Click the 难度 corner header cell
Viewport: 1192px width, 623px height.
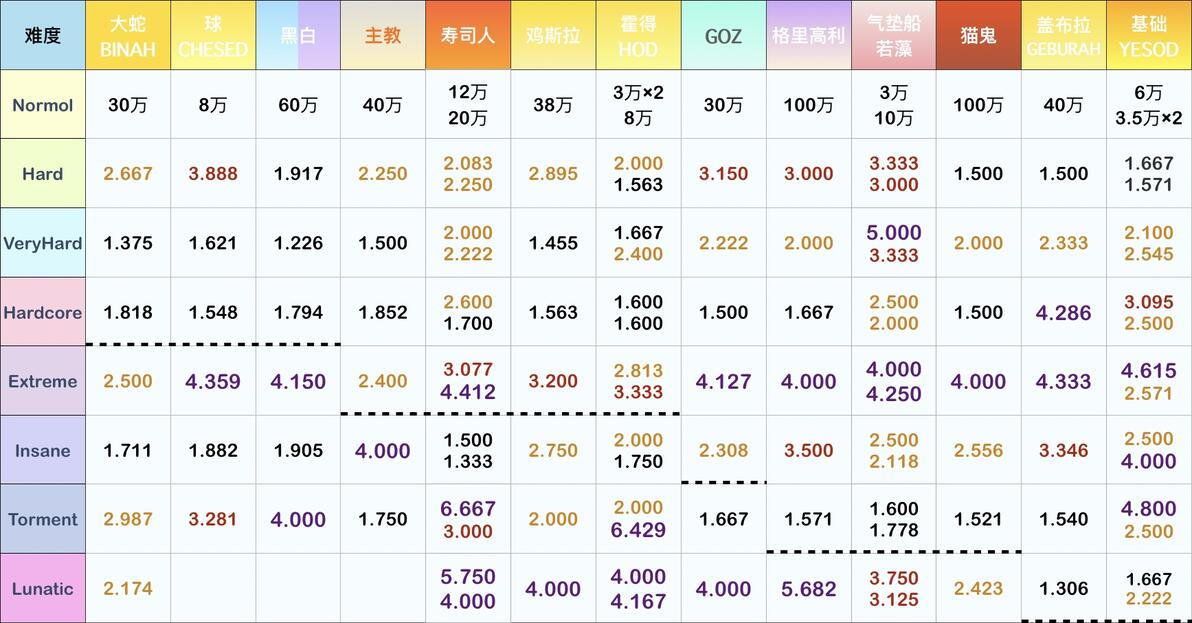43,36
